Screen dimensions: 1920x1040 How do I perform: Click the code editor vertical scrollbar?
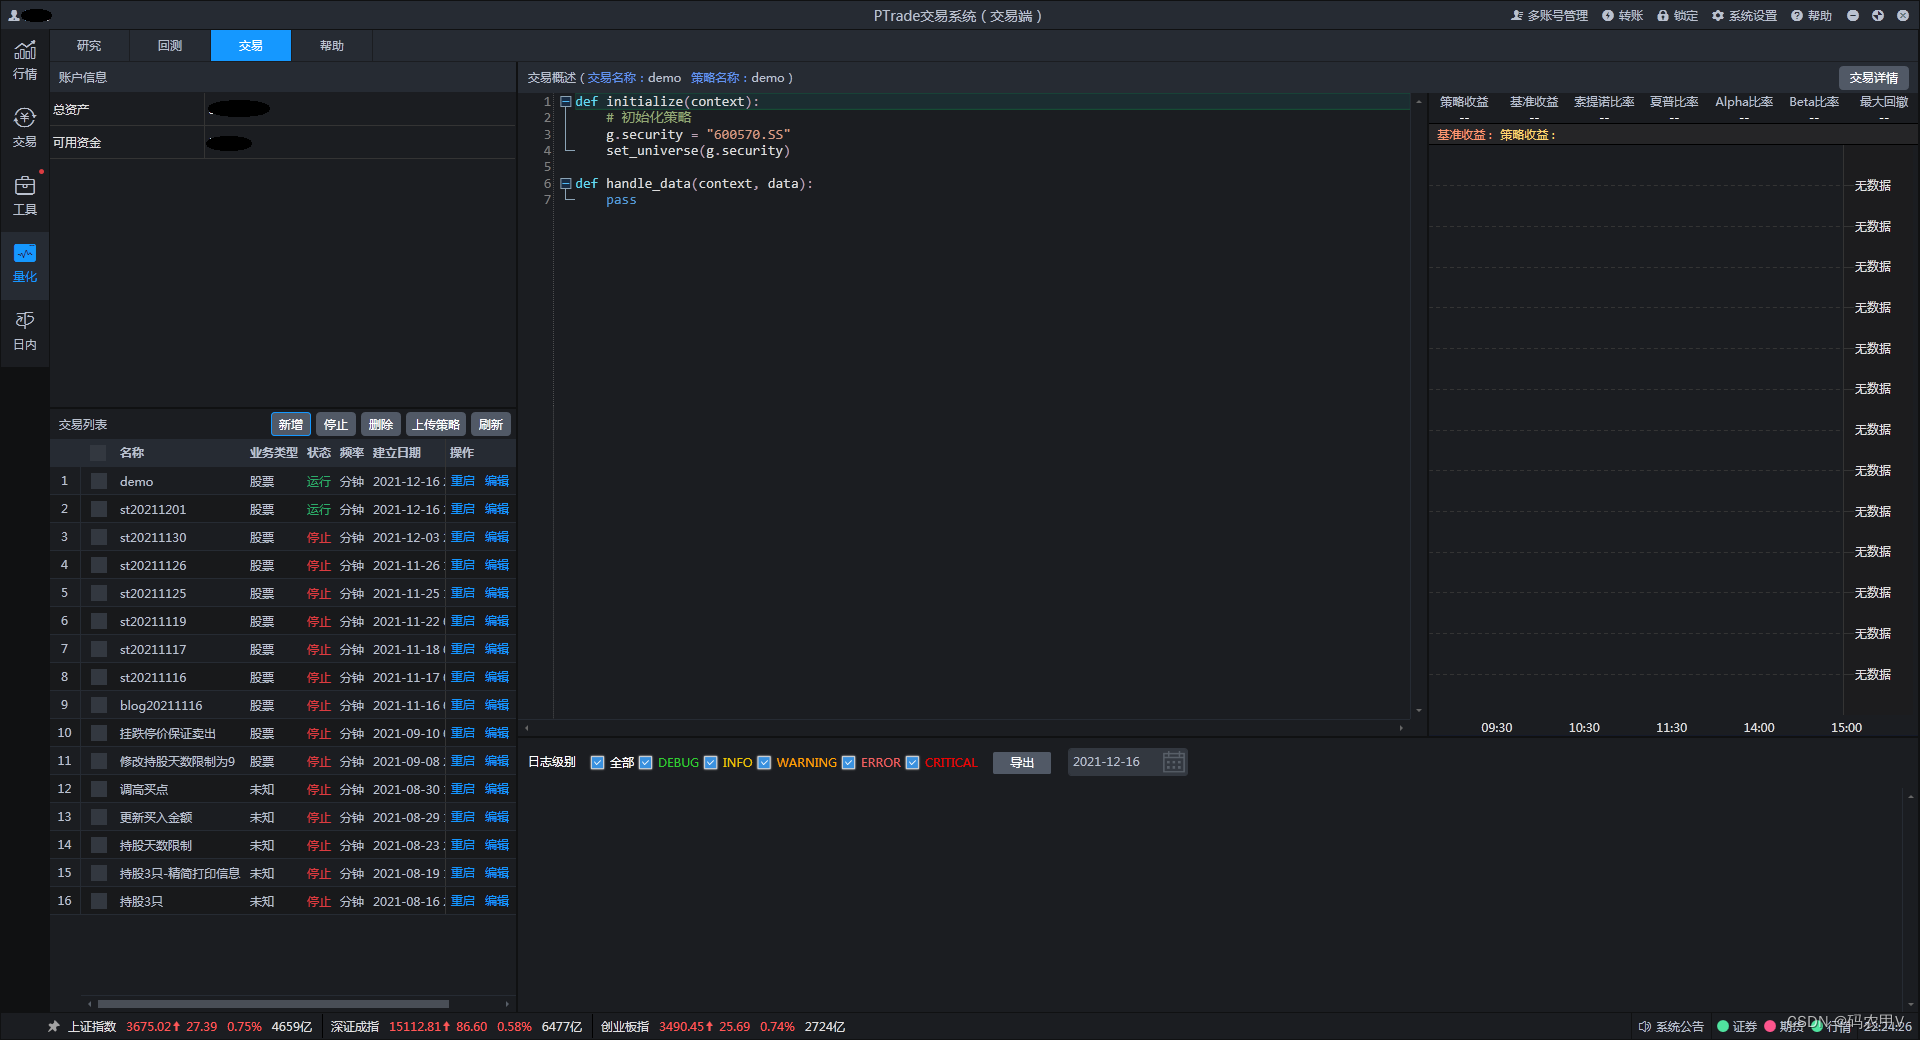pyautogui.click(x=1418, y=405)
